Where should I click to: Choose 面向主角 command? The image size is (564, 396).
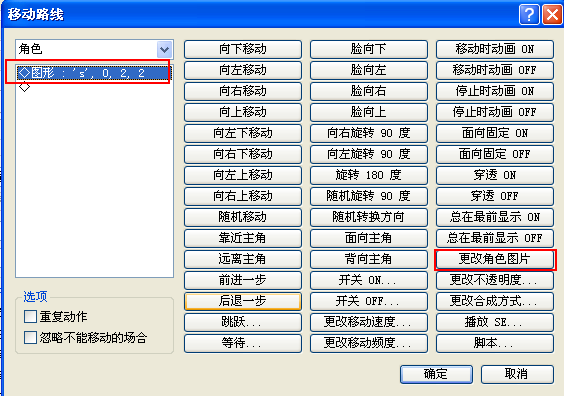click(x=369, y=238)
